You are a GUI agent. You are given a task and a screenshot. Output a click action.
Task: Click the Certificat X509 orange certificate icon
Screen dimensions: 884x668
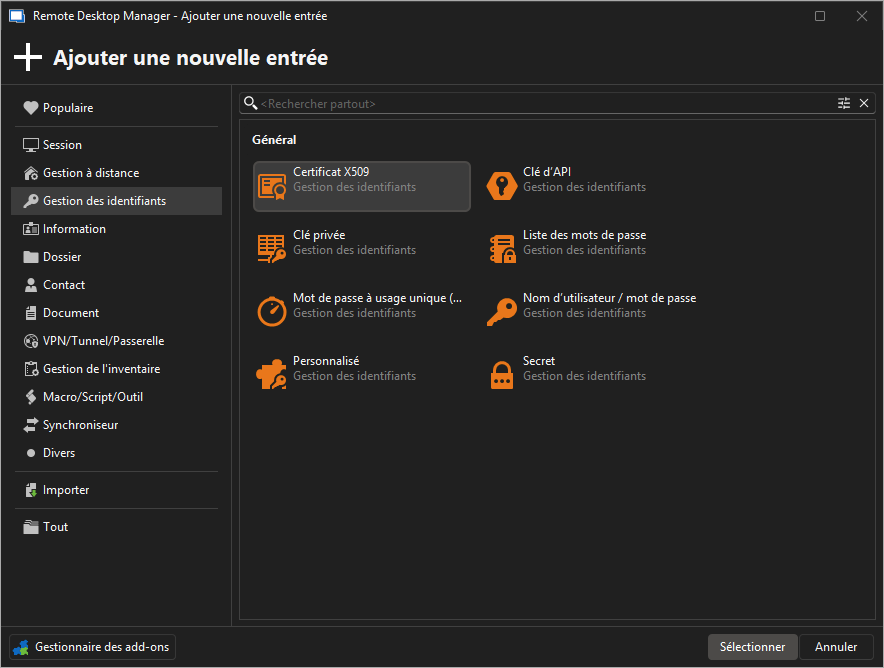coord(272,187)
